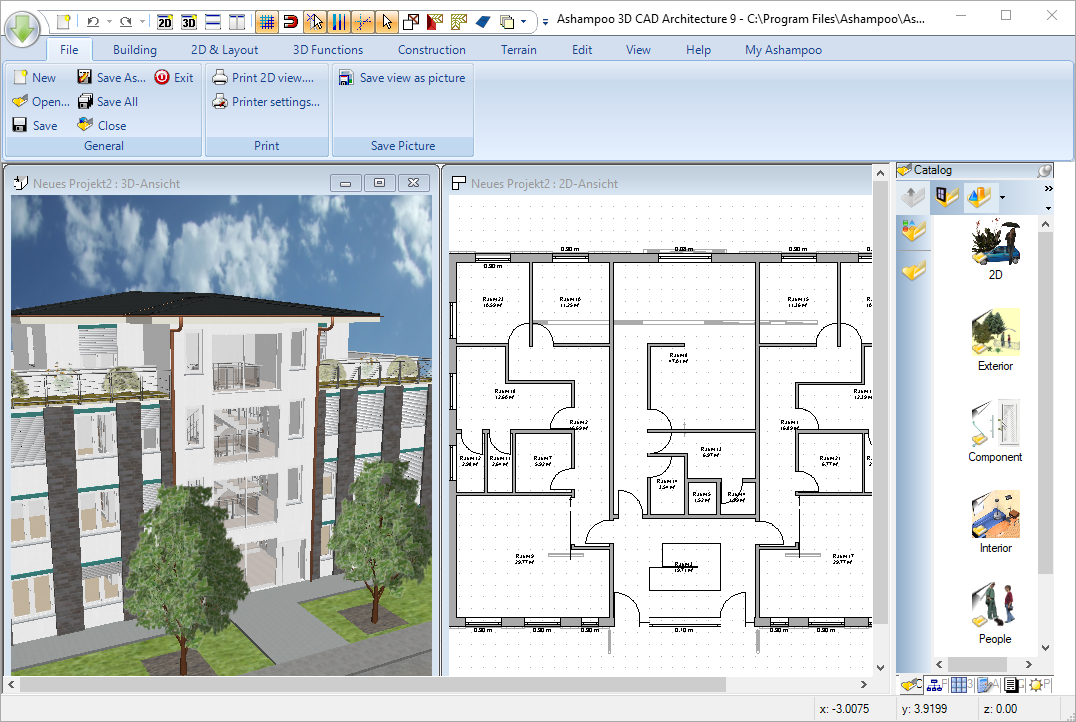Screen dimensions: 1076x722
Task: Toggle the snap magnet tool
Action: 291,20
